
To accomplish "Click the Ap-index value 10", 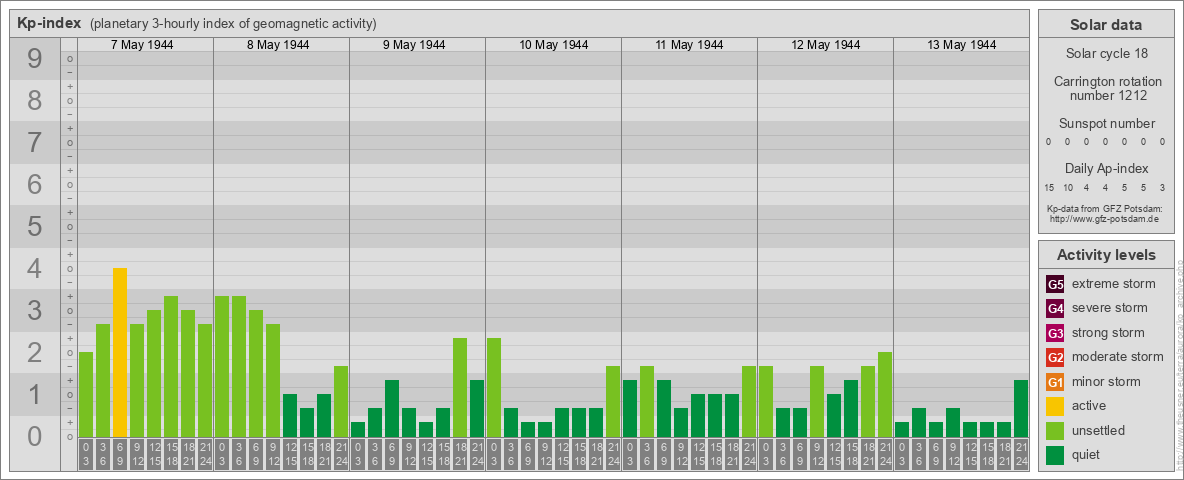I will [1068, 187].
